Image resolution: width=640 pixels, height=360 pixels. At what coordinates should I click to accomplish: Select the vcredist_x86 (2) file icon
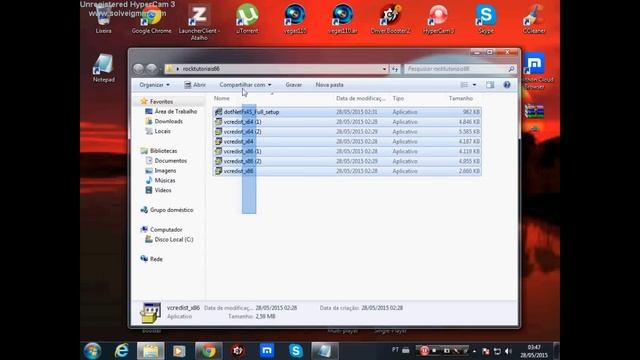[218, 161]
